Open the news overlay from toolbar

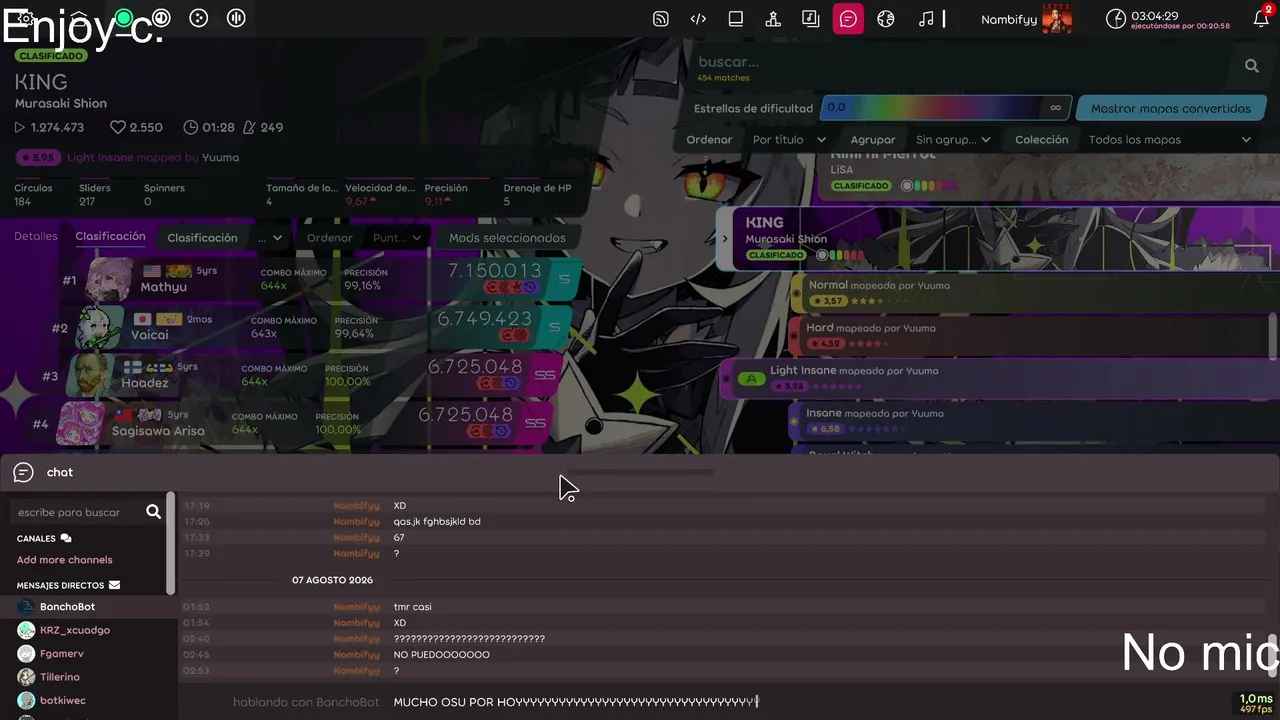(660, 19)
